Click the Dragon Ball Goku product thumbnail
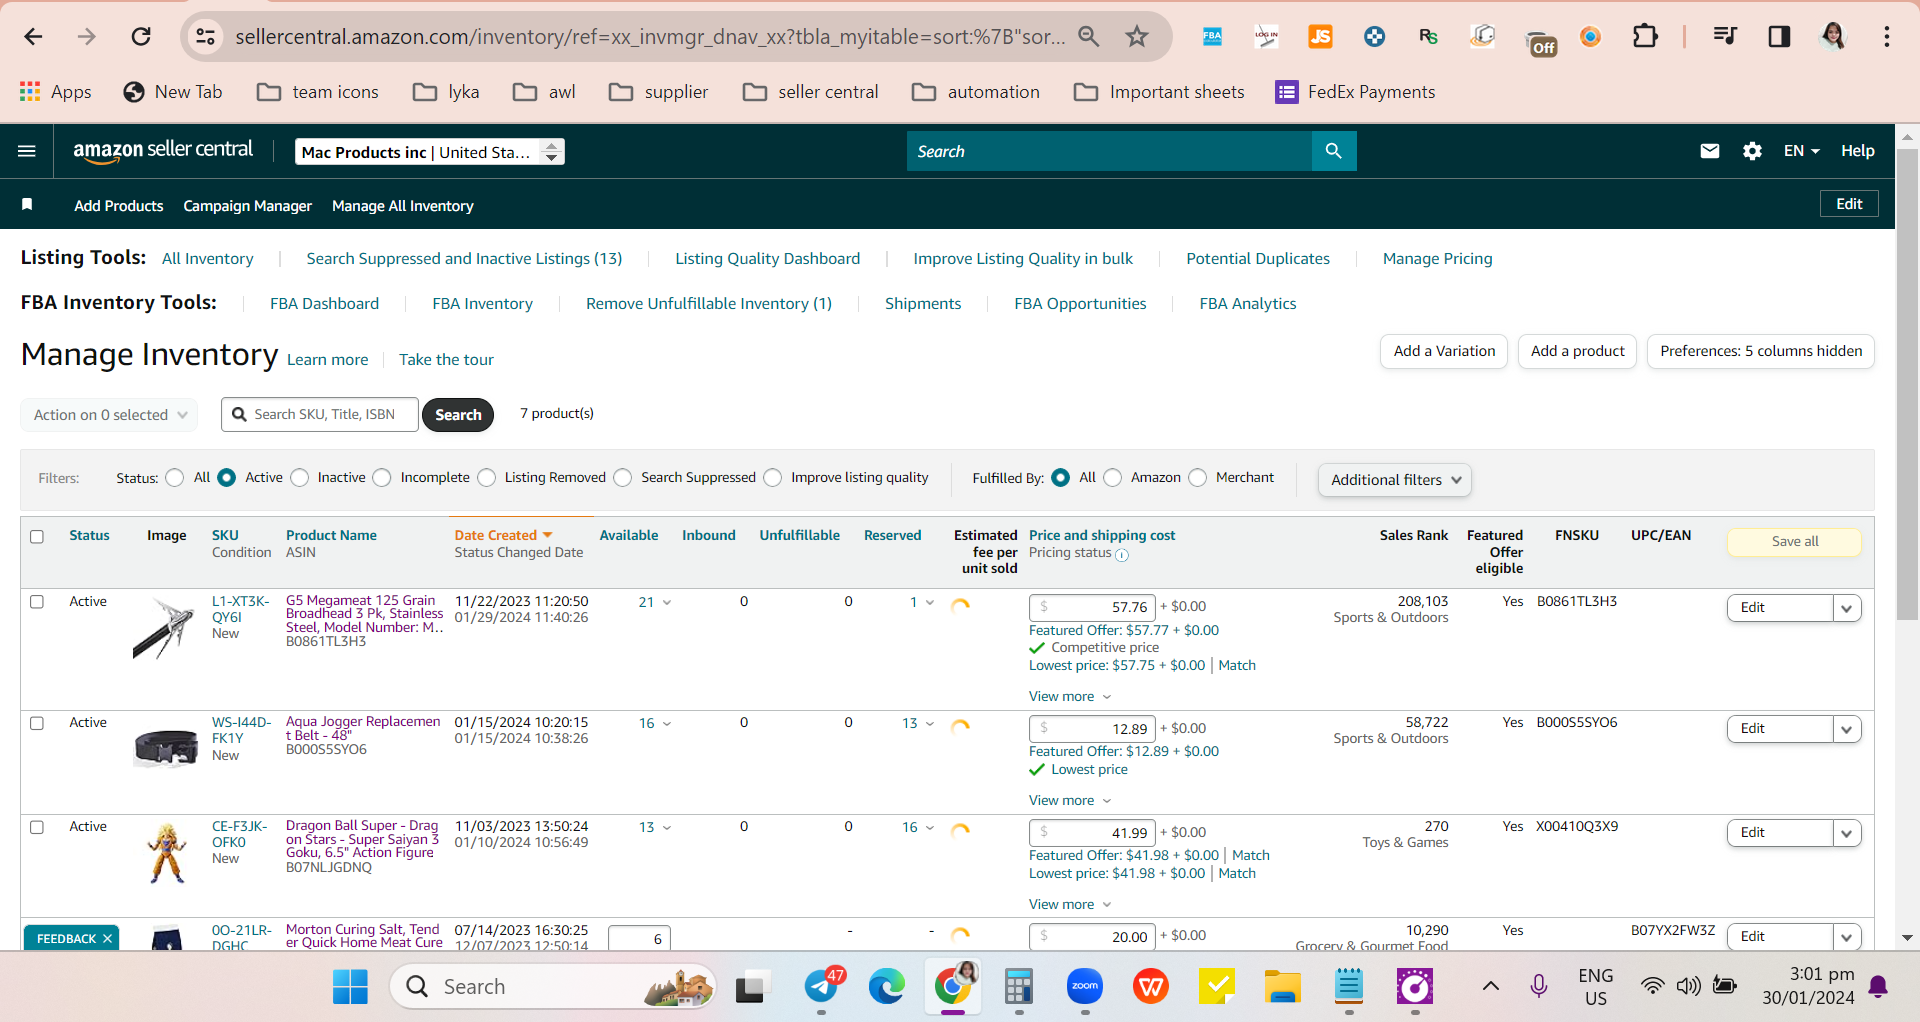This screenshot has width=1920, height=1022. tap(167, 852)
